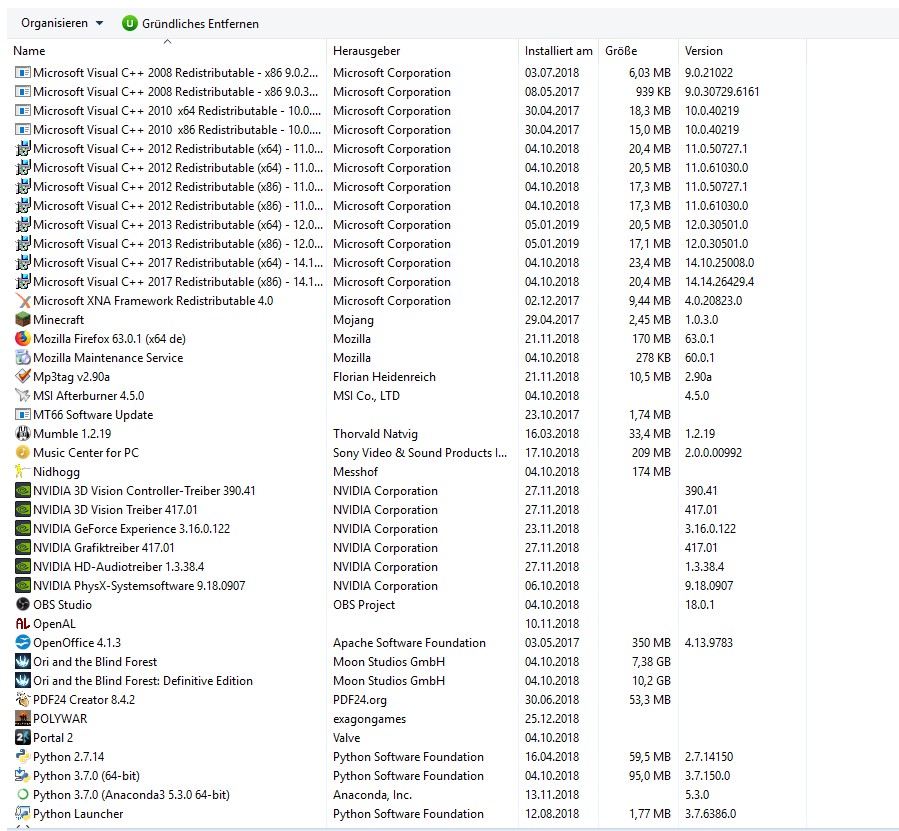The width and height of the screenshot is (899, 831).
Task: Click the Portal 2 icon
Action: click(x=22, y=737)
